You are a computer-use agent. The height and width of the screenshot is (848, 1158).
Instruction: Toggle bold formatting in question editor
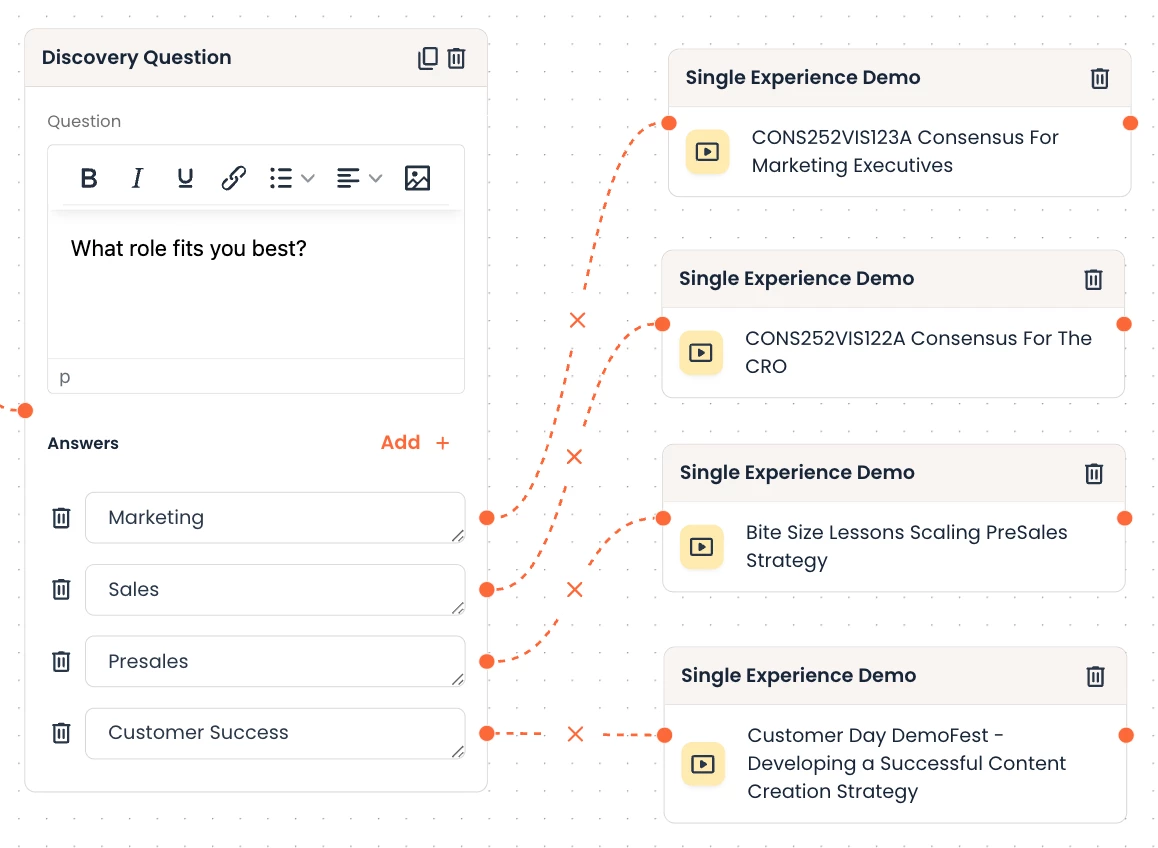click(x=89, y=178)
